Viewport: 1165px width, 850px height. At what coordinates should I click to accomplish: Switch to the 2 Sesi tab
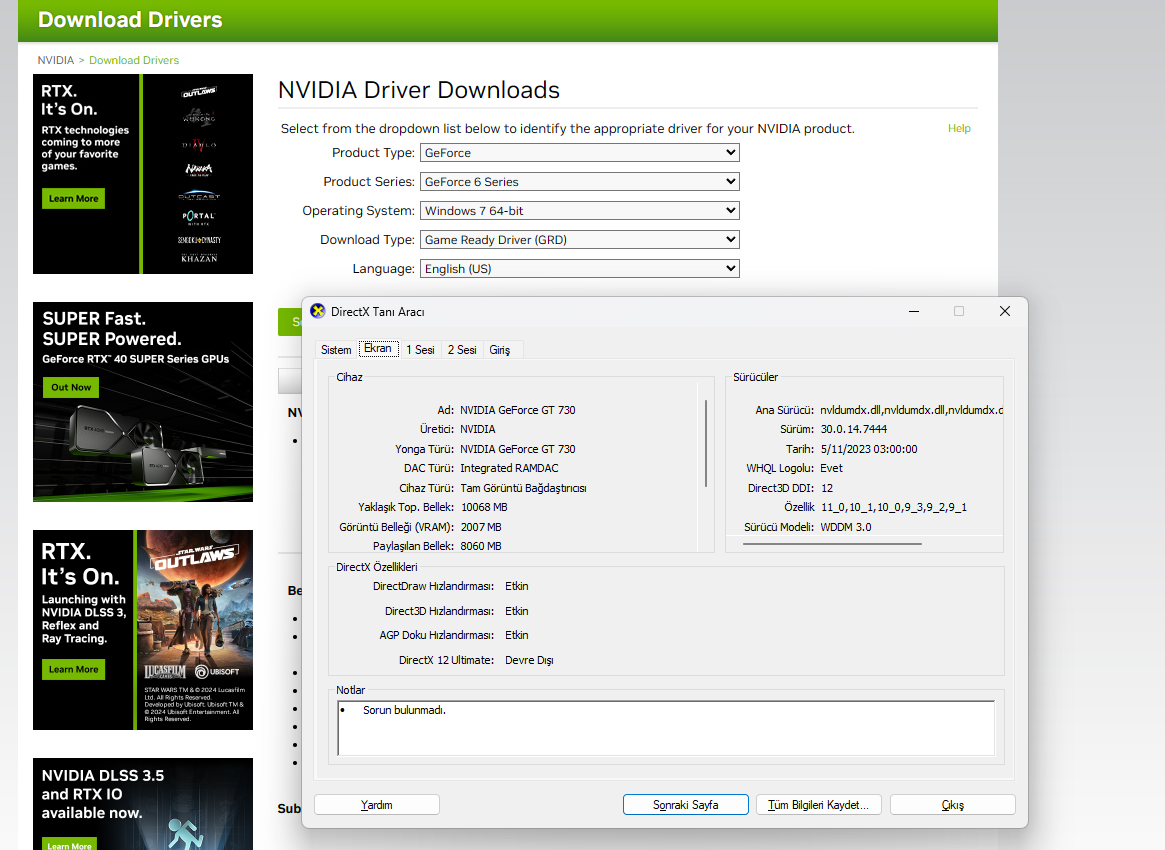pyautogui.click(x=462, y=350)
